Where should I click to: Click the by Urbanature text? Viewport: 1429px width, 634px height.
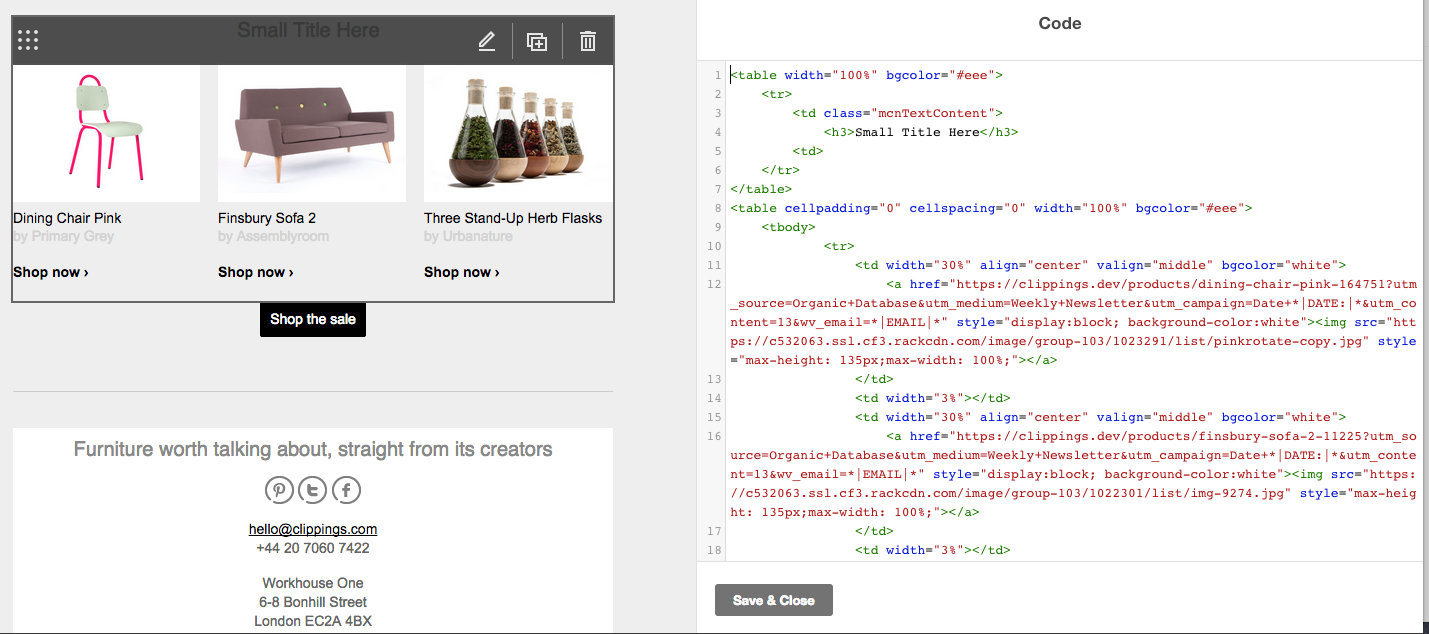click(468, 236)
